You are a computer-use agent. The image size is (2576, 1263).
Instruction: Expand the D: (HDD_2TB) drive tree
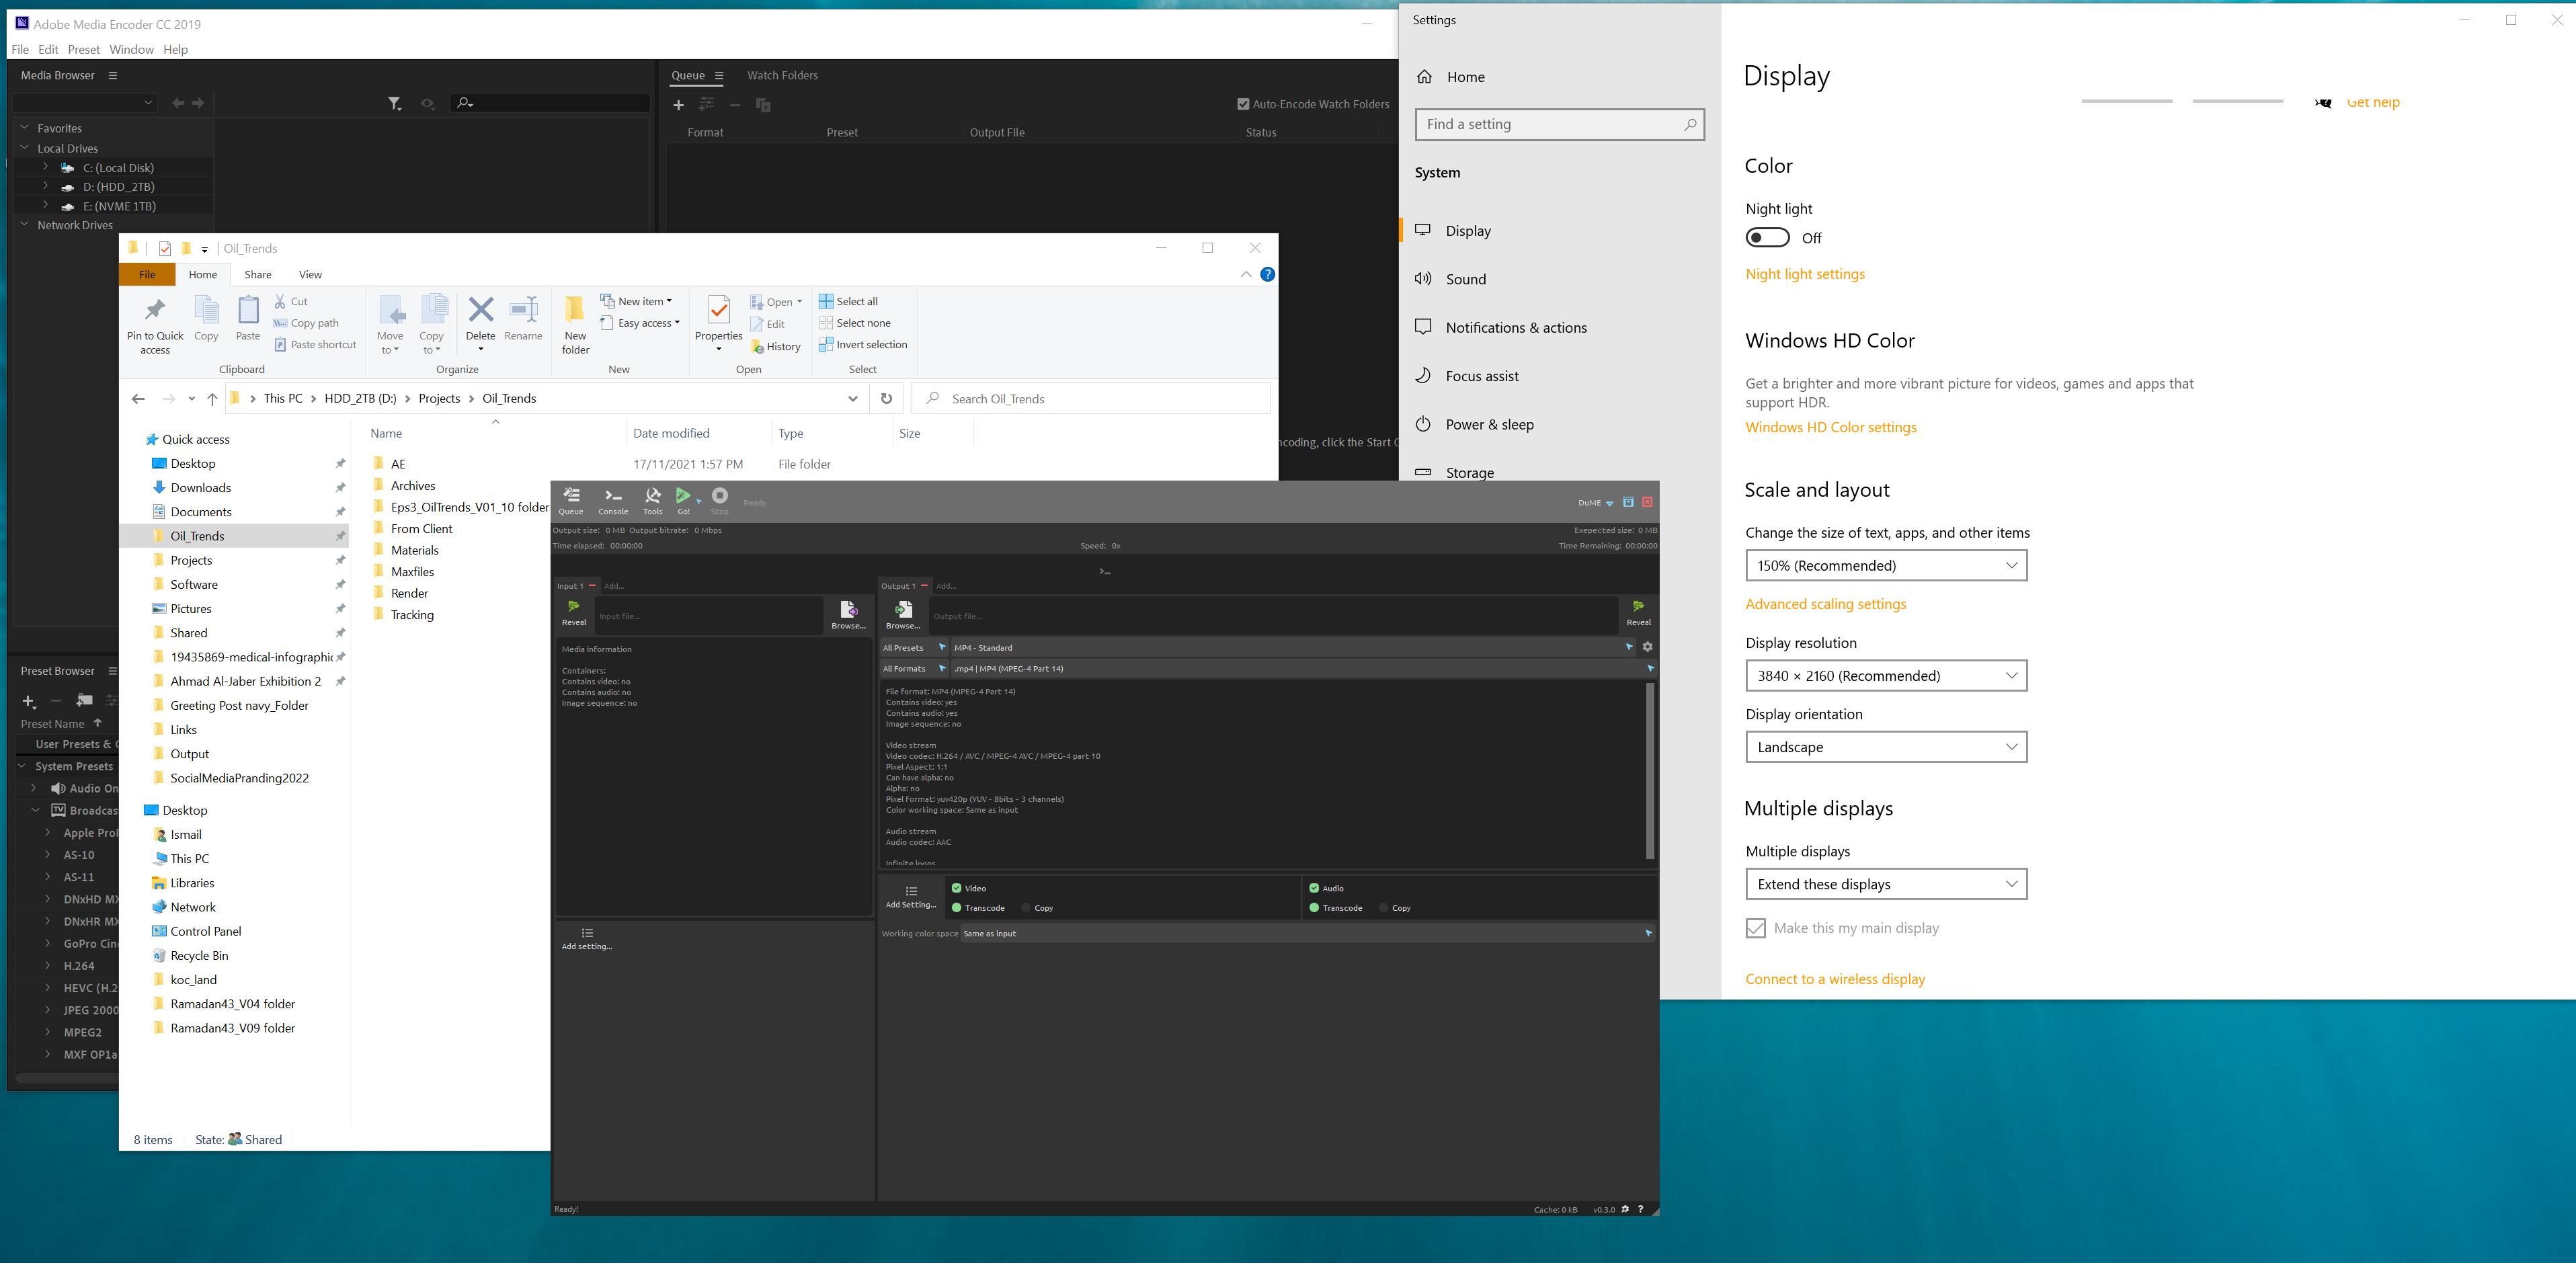[45, 187]
